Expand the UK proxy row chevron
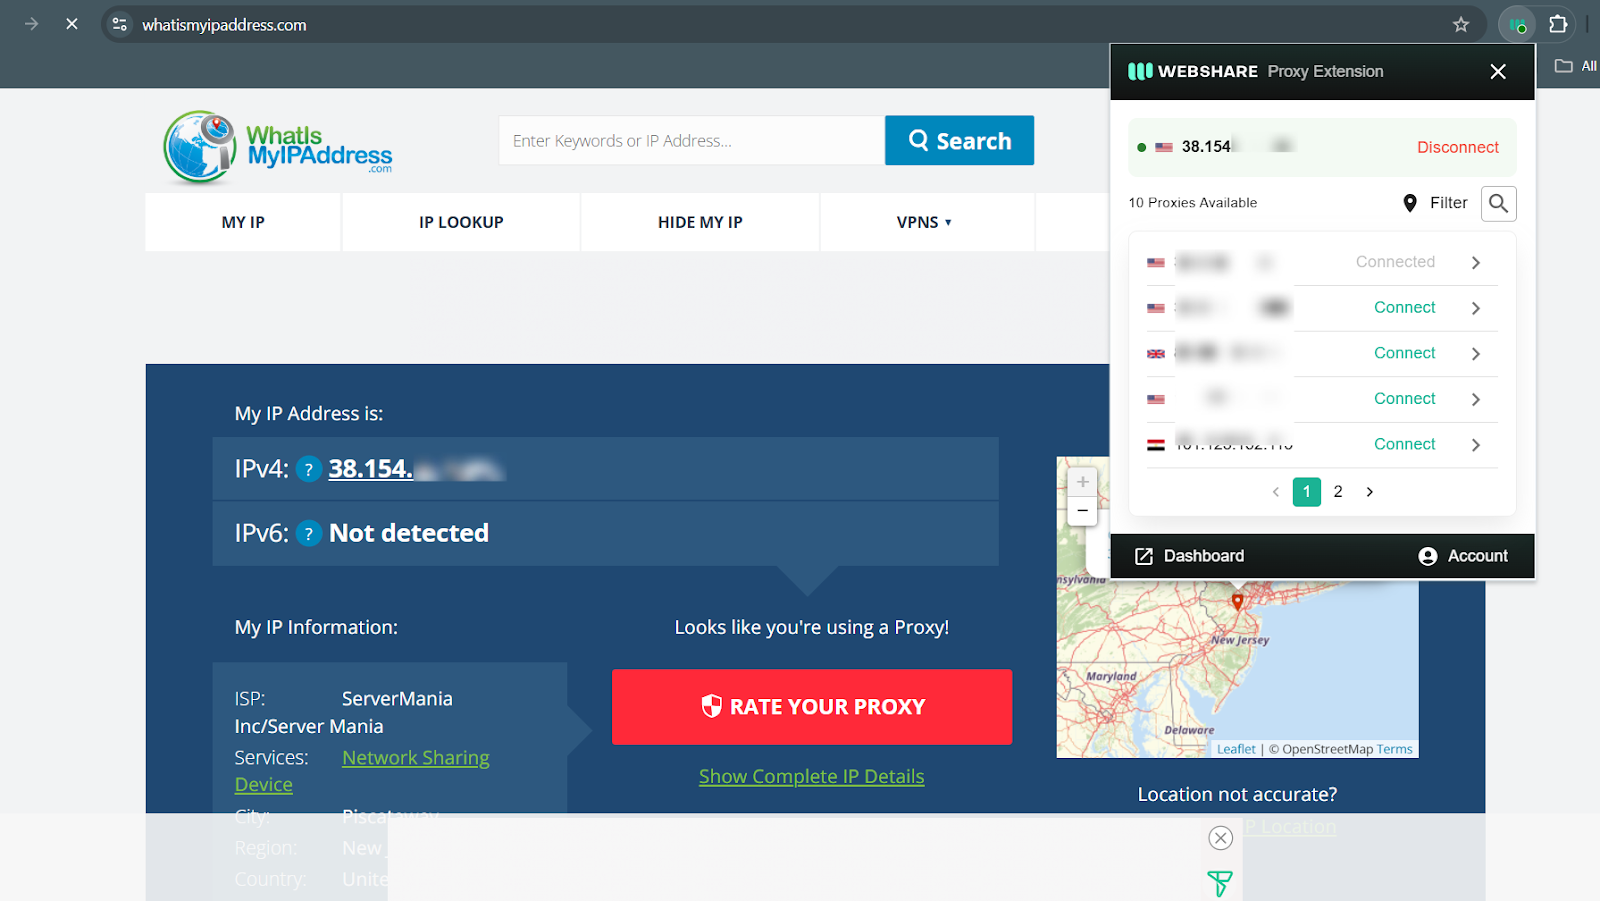The width and height of the screenshot is (1600, 901). click(x=1476, y=353)
